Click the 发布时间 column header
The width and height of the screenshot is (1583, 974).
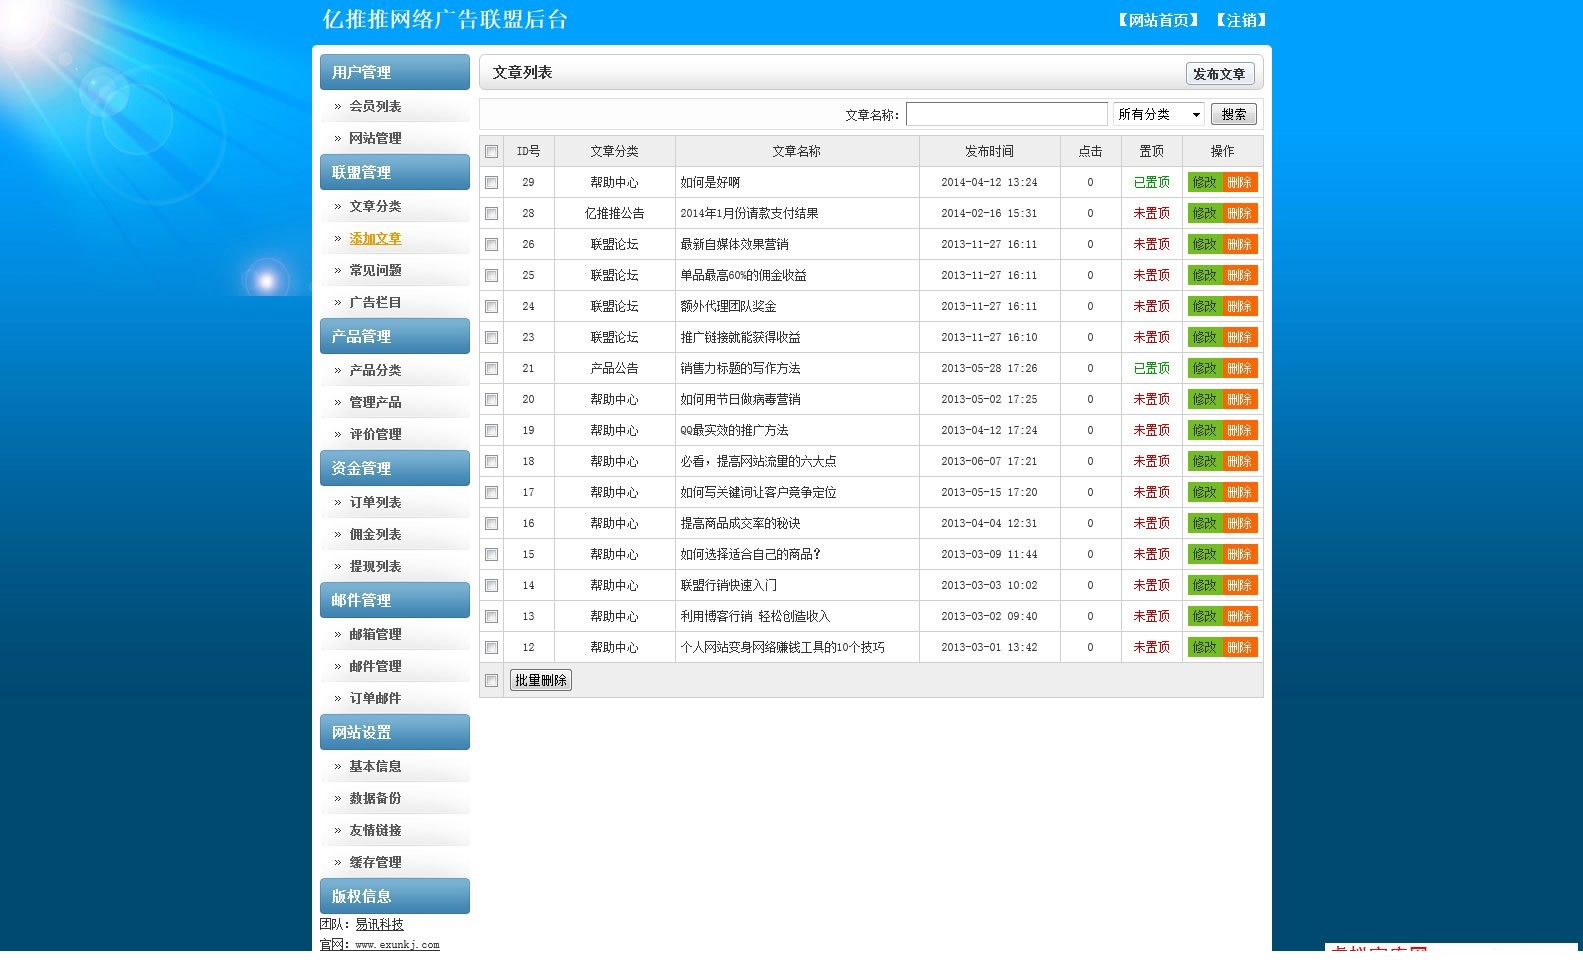pos(989,151)
